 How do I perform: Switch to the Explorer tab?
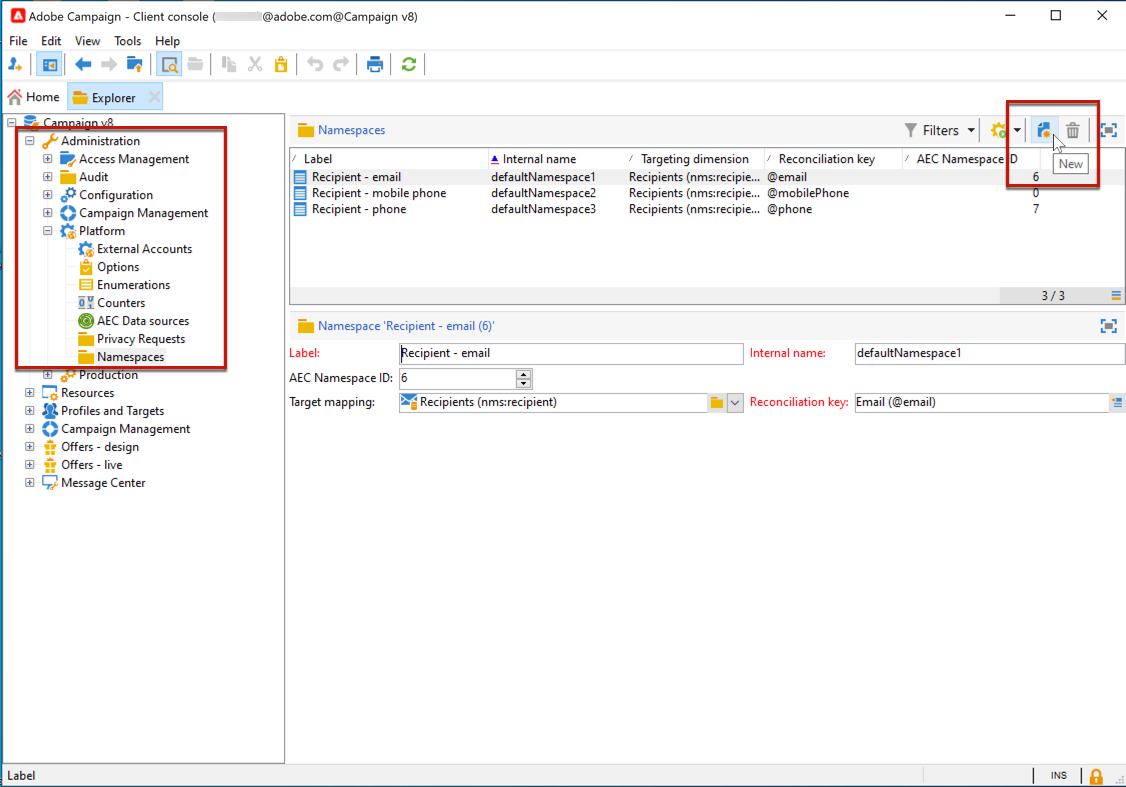(x=106, y=97)
